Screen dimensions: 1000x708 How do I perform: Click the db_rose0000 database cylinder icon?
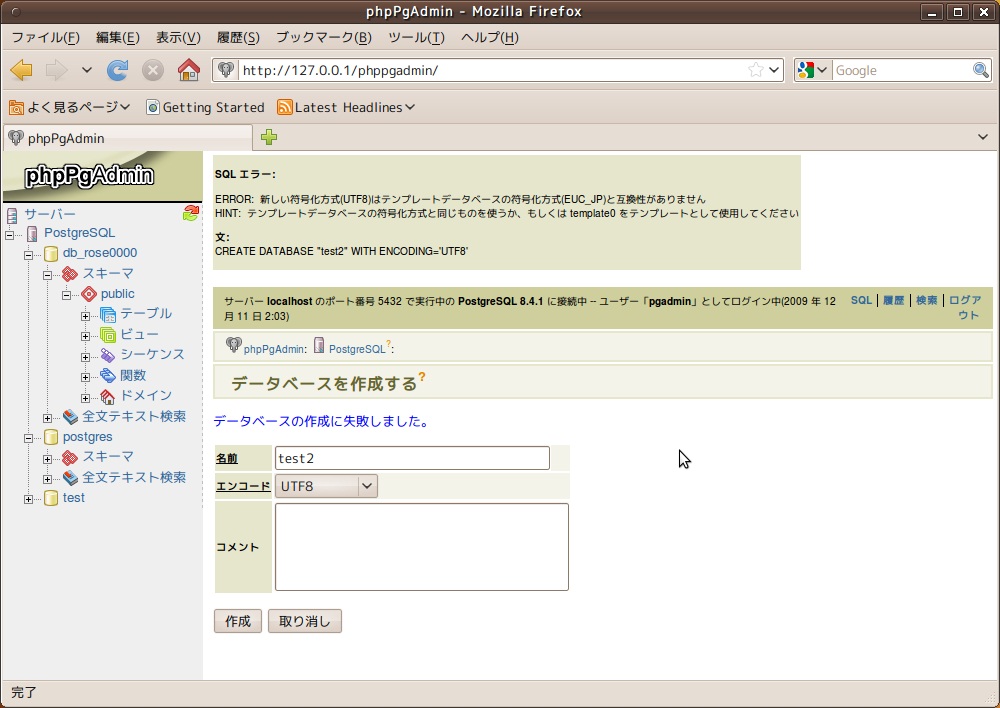51,254
